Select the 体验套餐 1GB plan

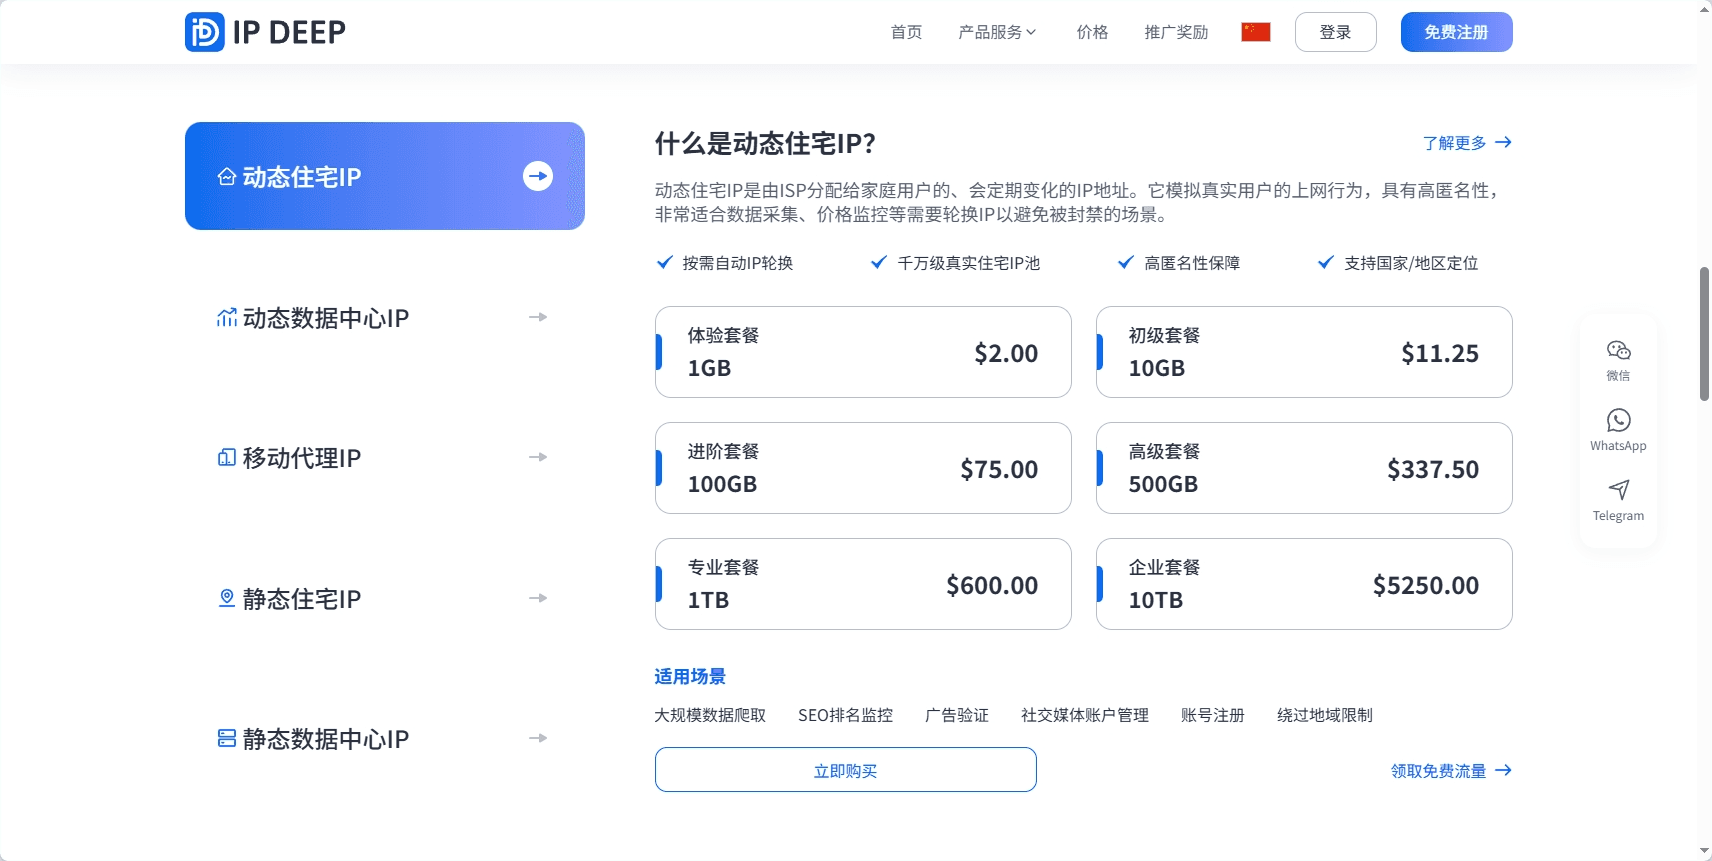click(863, 352)
